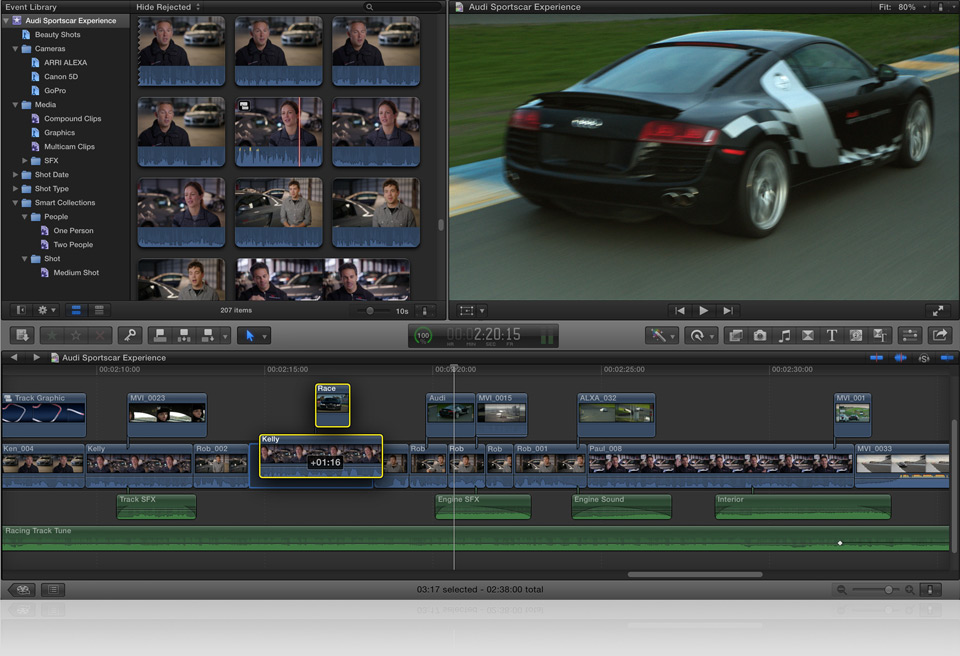Open the Transitions browser

coord(808,336)
